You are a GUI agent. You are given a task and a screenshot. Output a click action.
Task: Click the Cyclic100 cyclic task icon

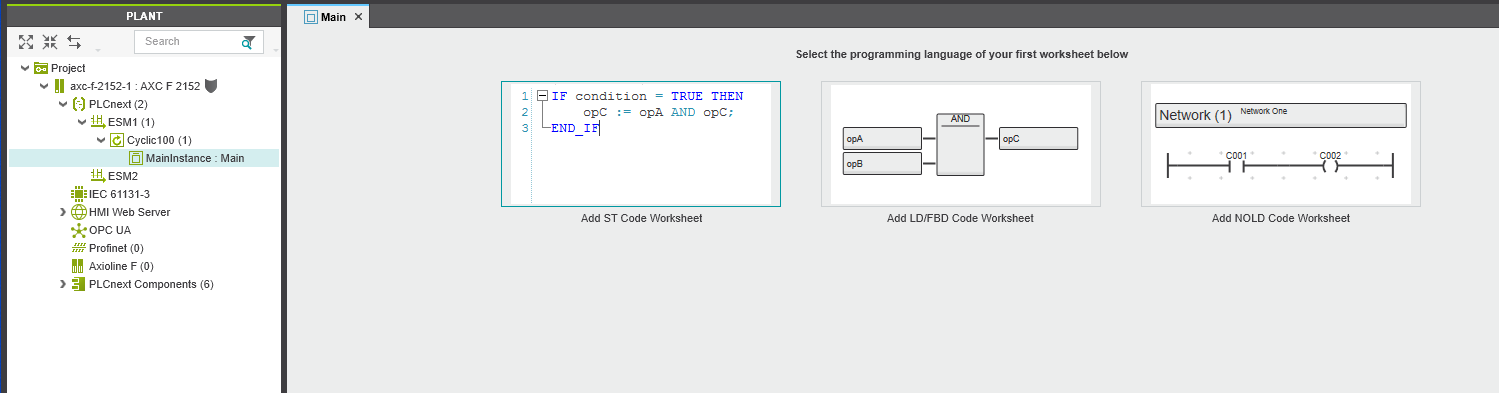pos(116,140)
